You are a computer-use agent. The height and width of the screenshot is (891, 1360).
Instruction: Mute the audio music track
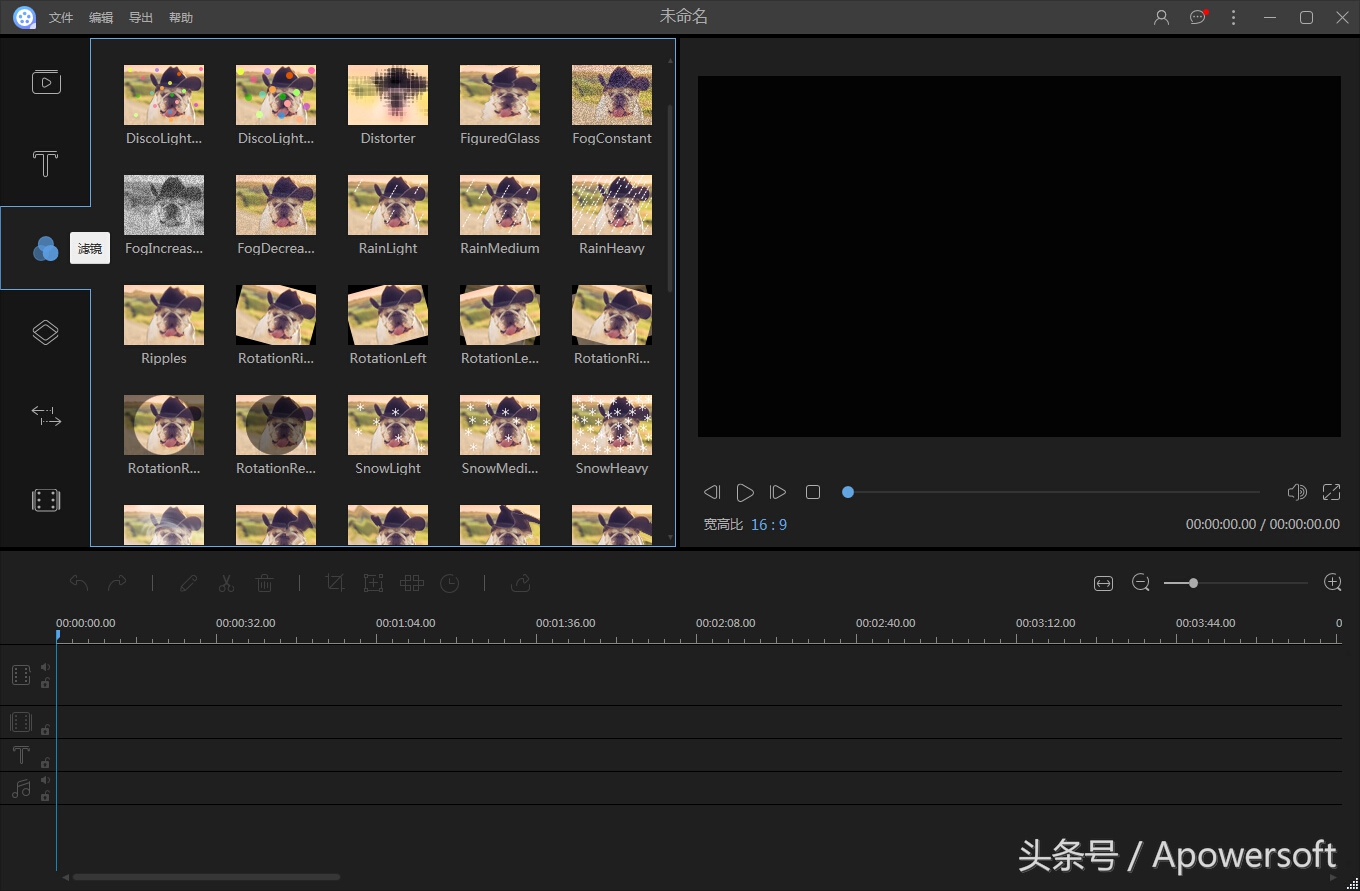[x=45, y=780]
